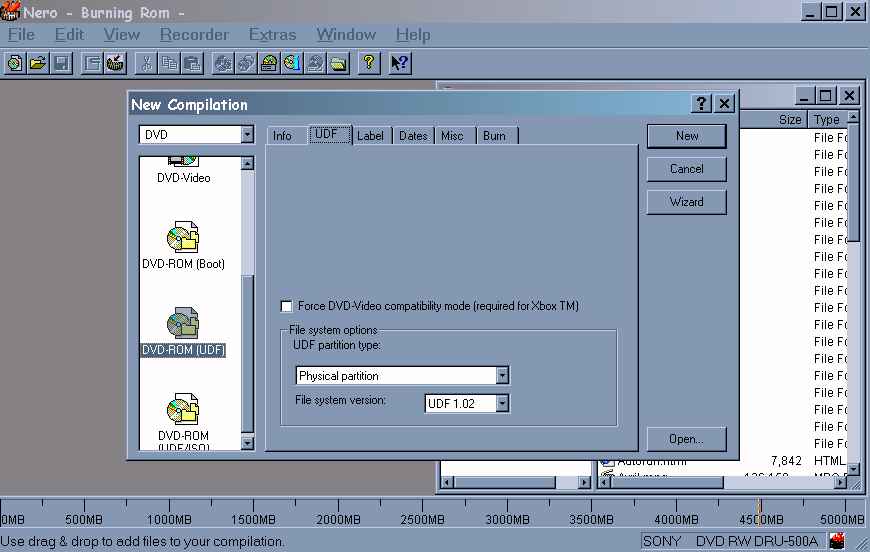Viewport: 870px width, 552px height.
Task: Click the question mark button in New Compilation titlebar
Action: click(x=701, y=104)
